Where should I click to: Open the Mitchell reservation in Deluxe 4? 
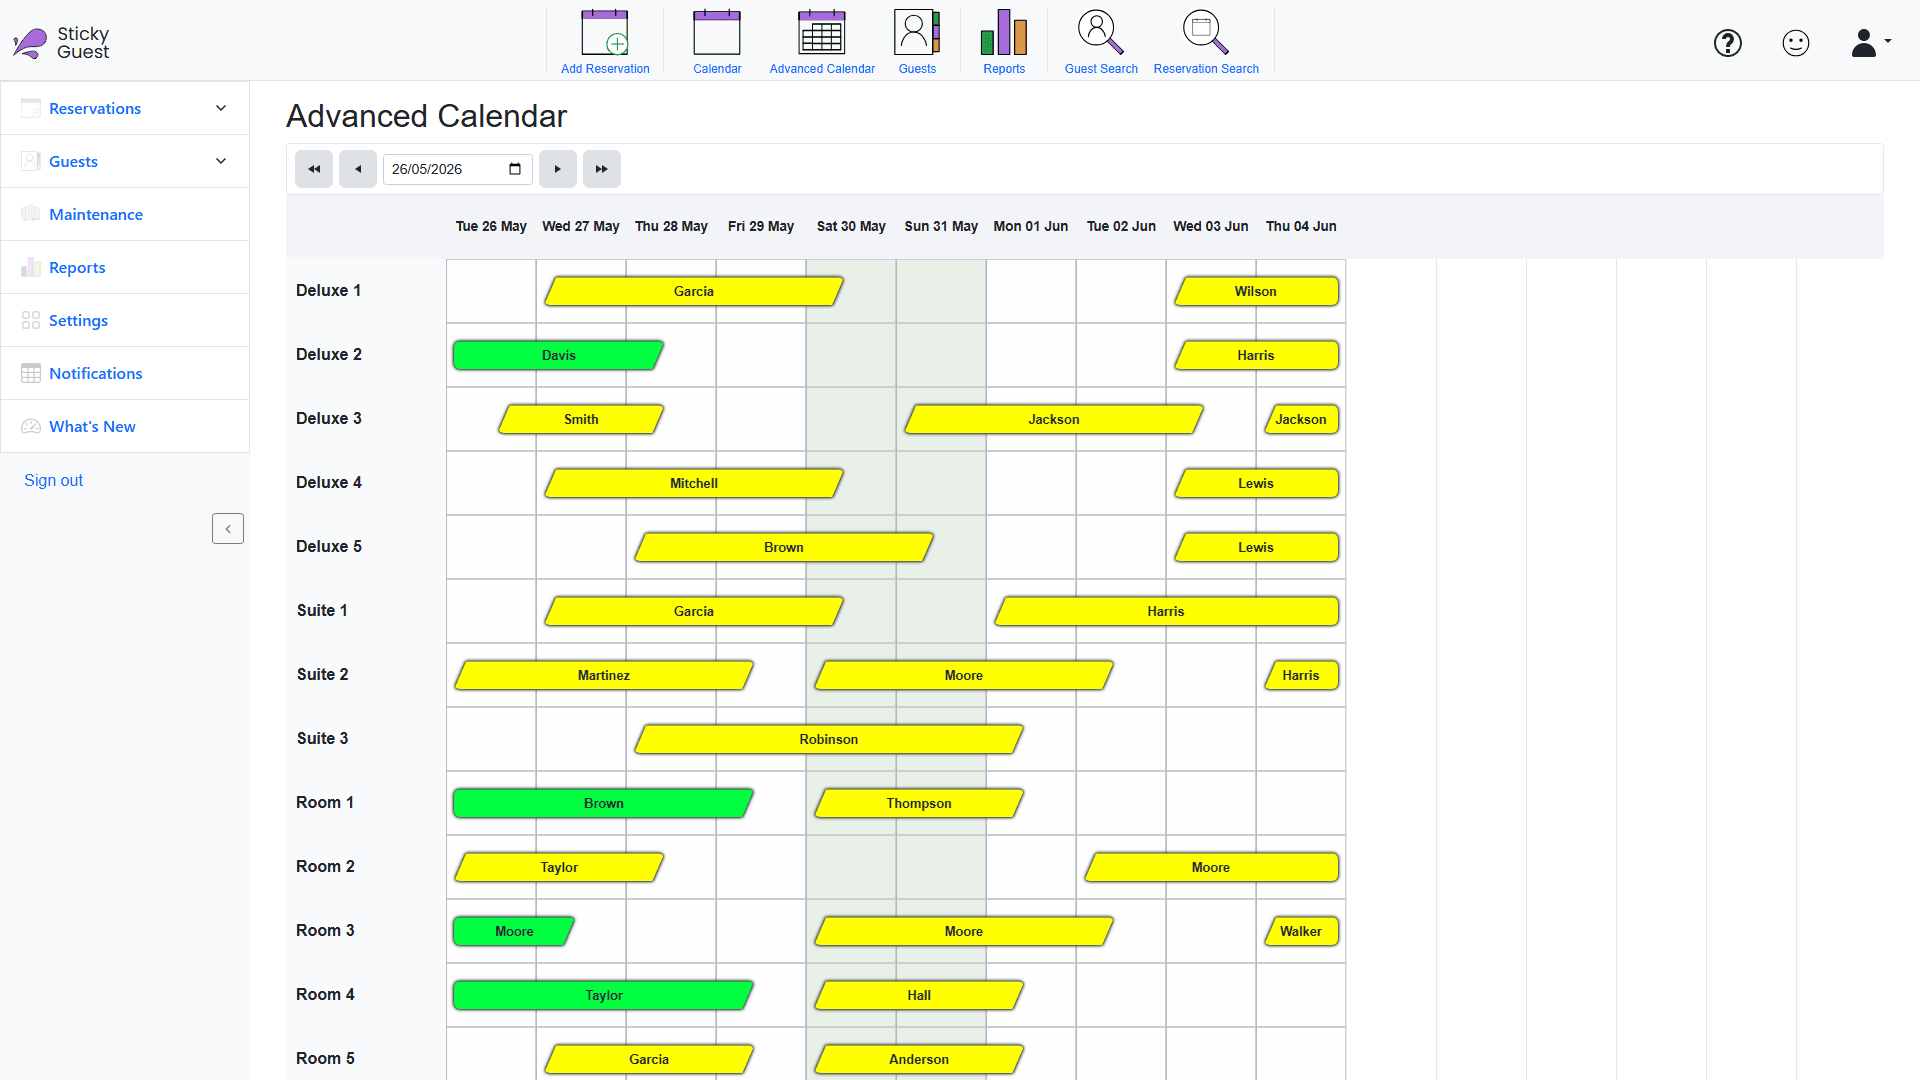click(x=694, y=483)
